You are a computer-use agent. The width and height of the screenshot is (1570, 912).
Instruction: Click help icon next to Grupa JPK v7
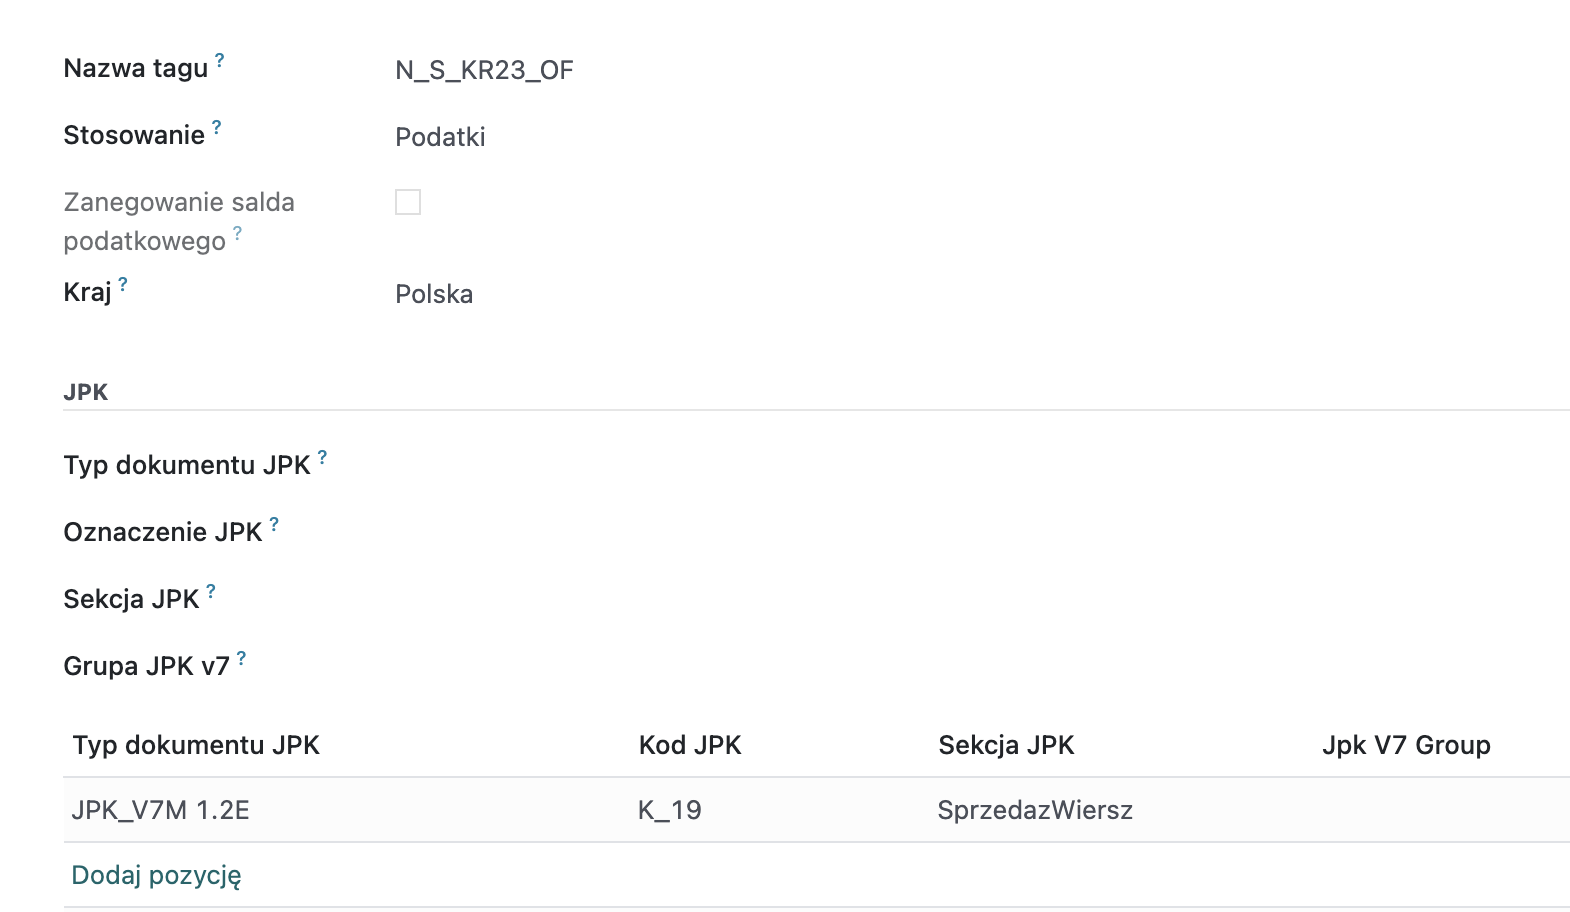241,658
